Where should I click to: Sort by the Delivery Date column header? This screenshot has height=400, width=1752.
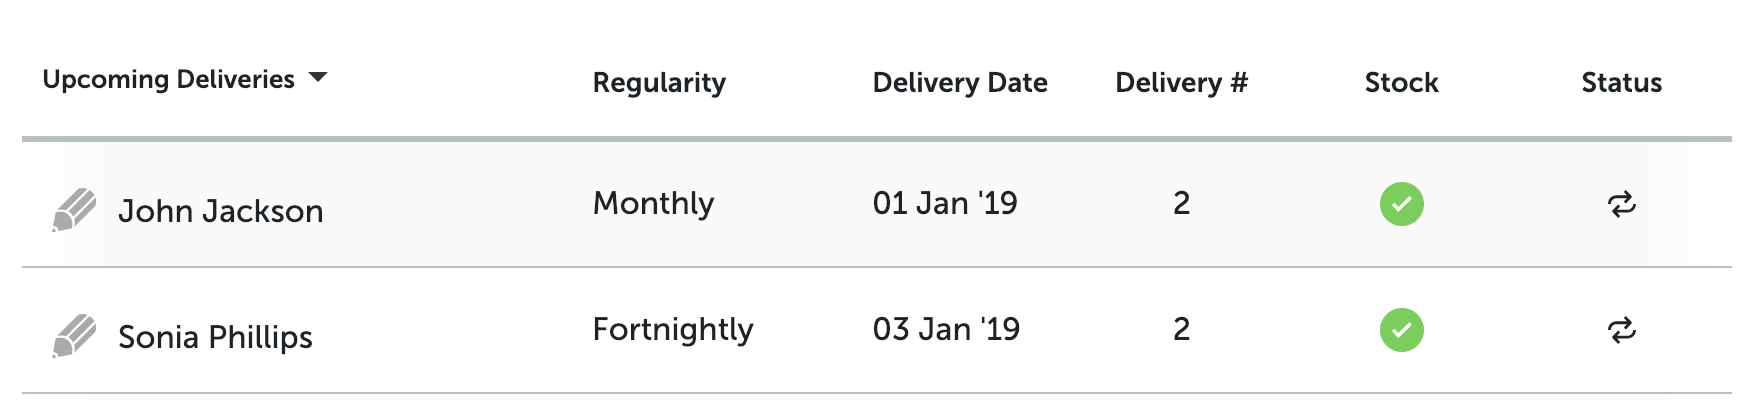coord(960,83)
